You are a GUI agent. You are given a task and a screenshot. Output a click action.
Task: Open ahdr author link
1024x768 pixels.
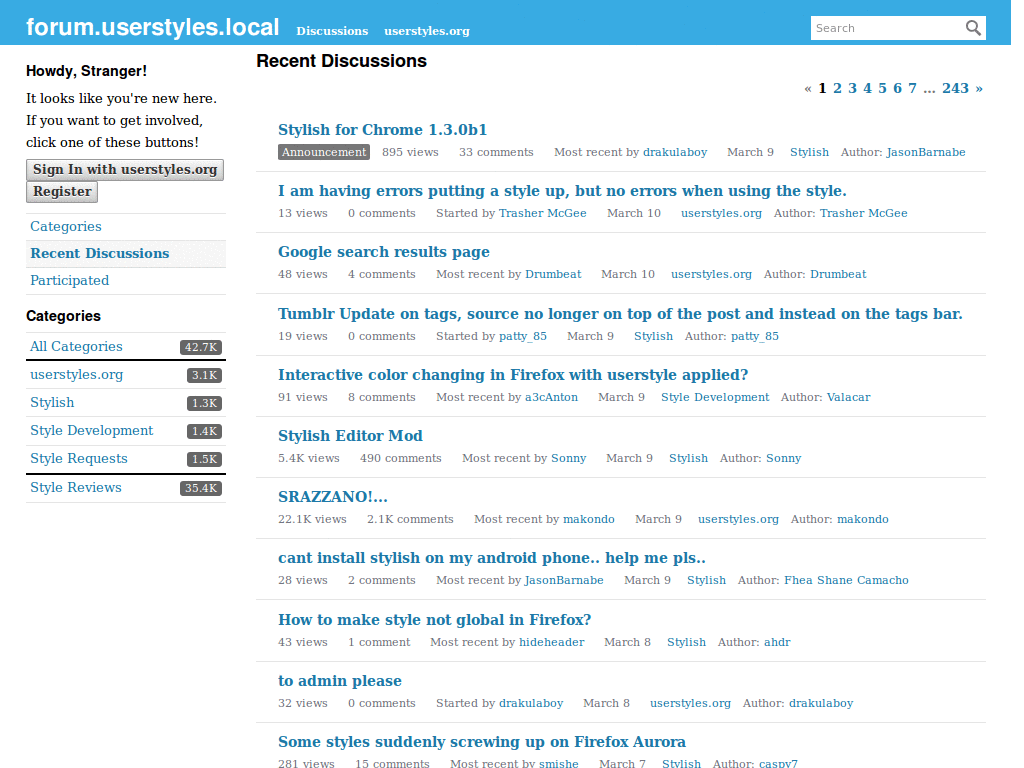pyautogui.click(x=777, y=643)
